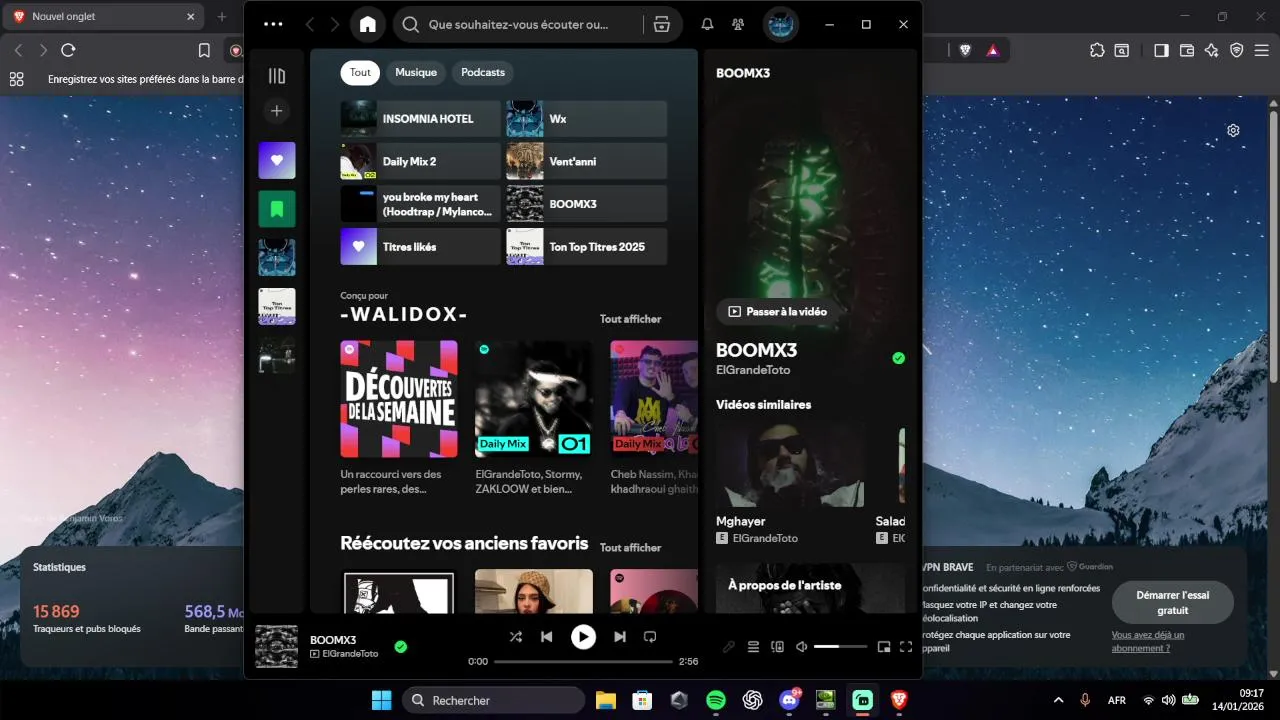The width and height of the screenshot is (1280, 720).
Task: Open lyrics microphone icon
Action: point(729,647)
